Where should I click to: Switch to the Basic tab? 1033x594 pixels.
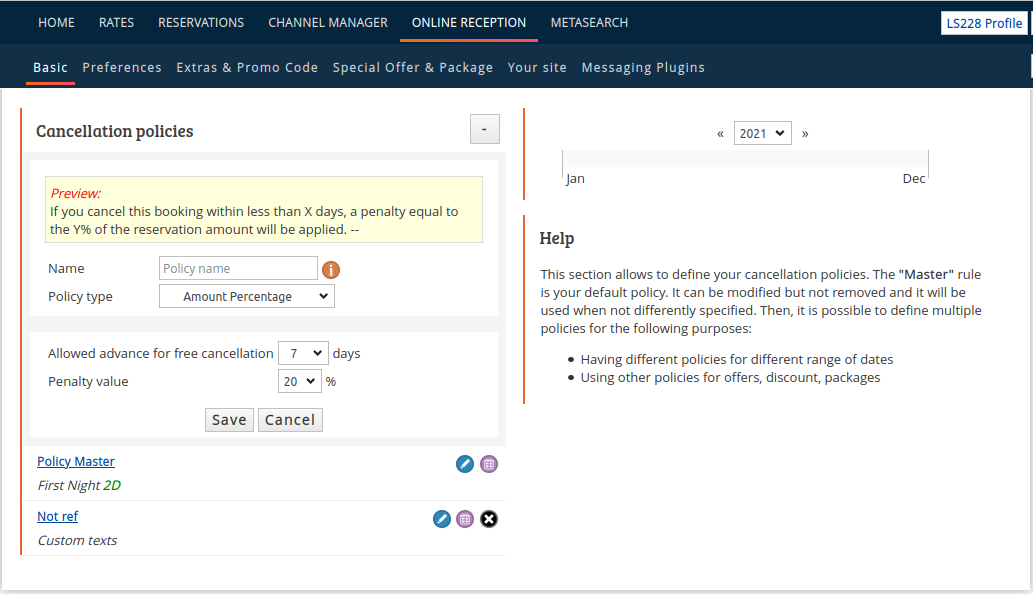(x=50, y=67)
